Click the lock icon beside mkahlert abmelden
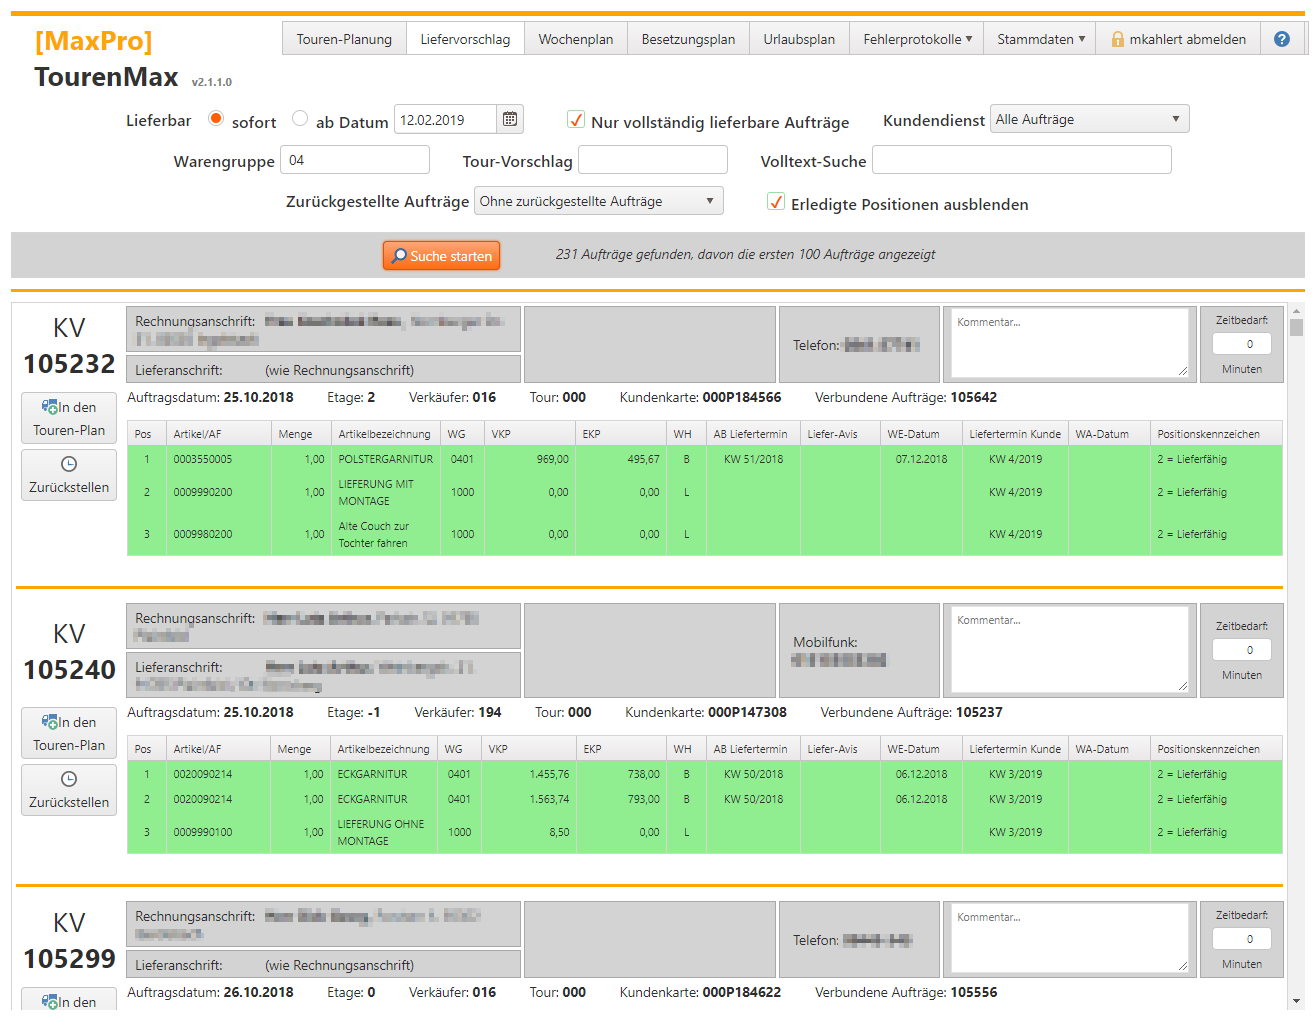Screen dimensions: 1316x1022 coord(1117,38)
